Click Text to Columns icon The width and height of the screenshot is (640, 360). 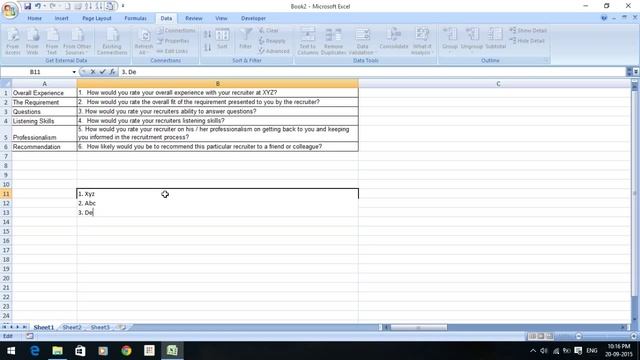click(307, 41)
